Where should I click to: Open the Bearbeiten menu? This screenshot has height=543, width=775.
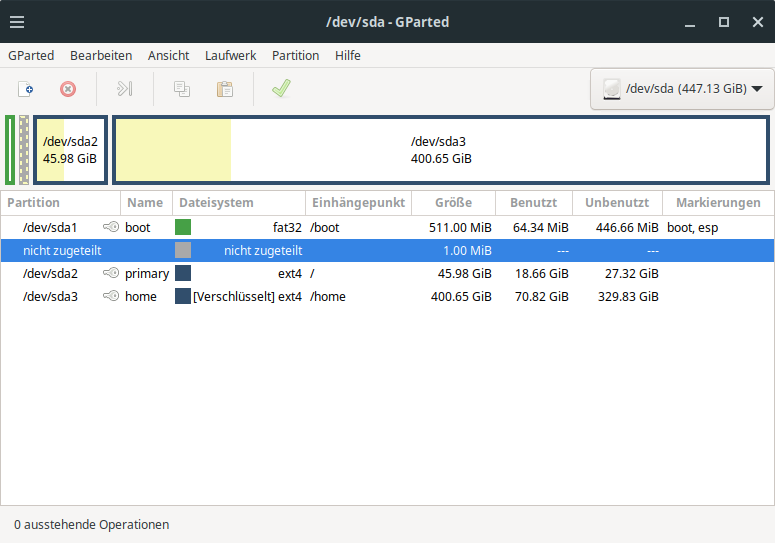101,55
